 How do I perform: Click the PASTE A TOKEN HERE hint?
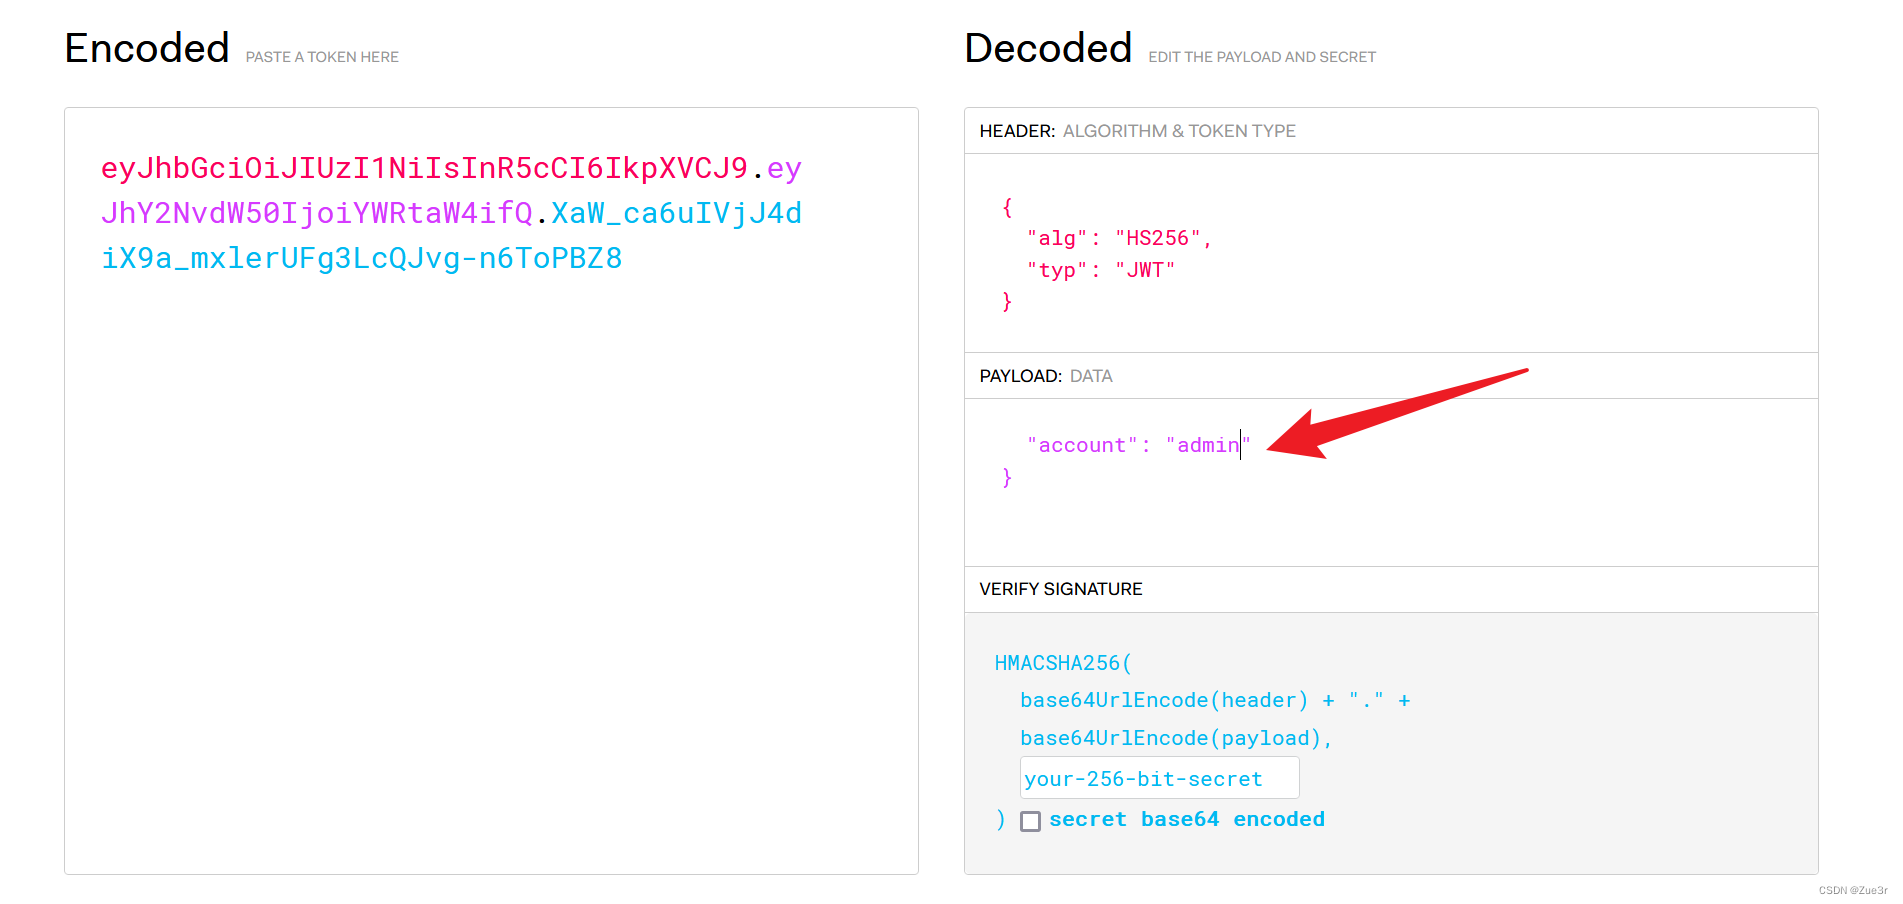coord(322,57)
